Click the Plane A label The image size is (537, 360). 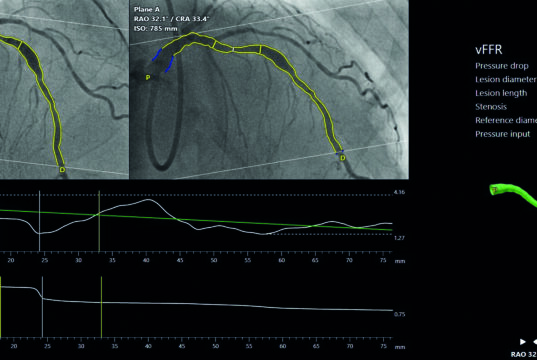[x=147, y=10]
